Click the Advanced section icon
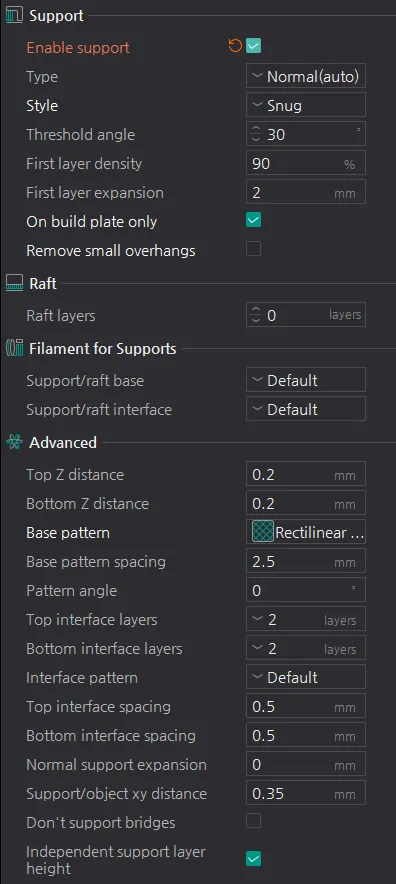Viewport: 396px width, 884px height. (14, 443)
